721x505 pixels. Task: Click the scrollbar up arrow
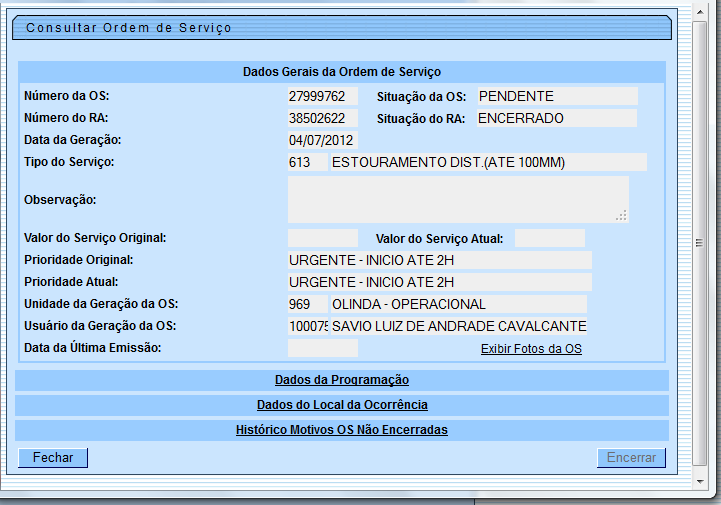click(x=700, y=10)
